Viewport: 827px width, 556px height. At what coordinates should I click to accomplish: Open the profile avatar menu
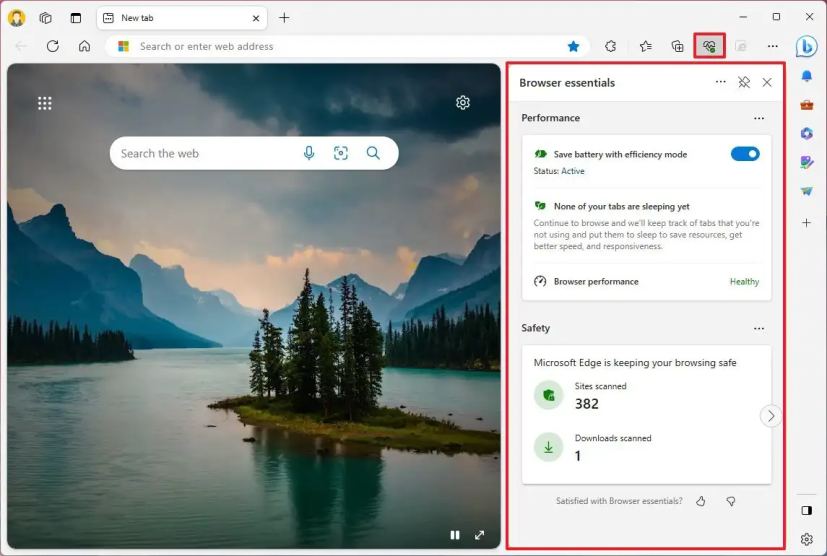(x=16, y=17)
